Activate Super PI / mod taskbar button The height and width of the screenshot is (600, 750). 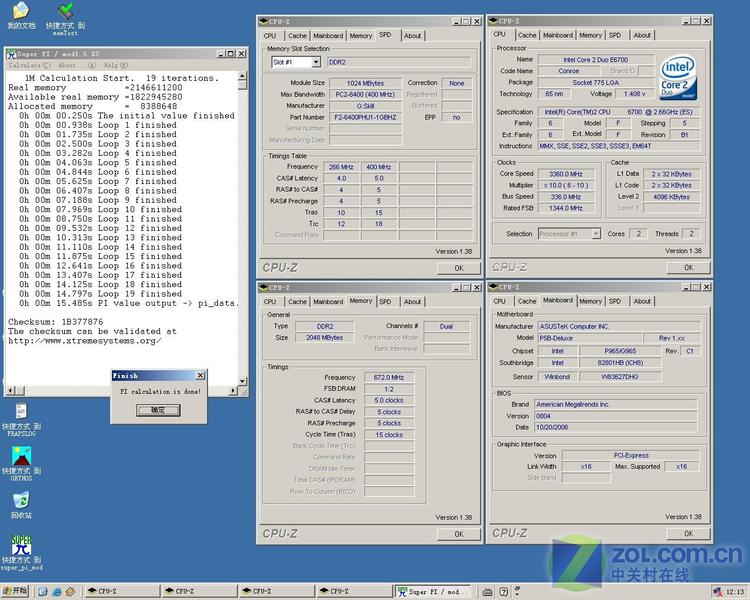pos(434,592)
